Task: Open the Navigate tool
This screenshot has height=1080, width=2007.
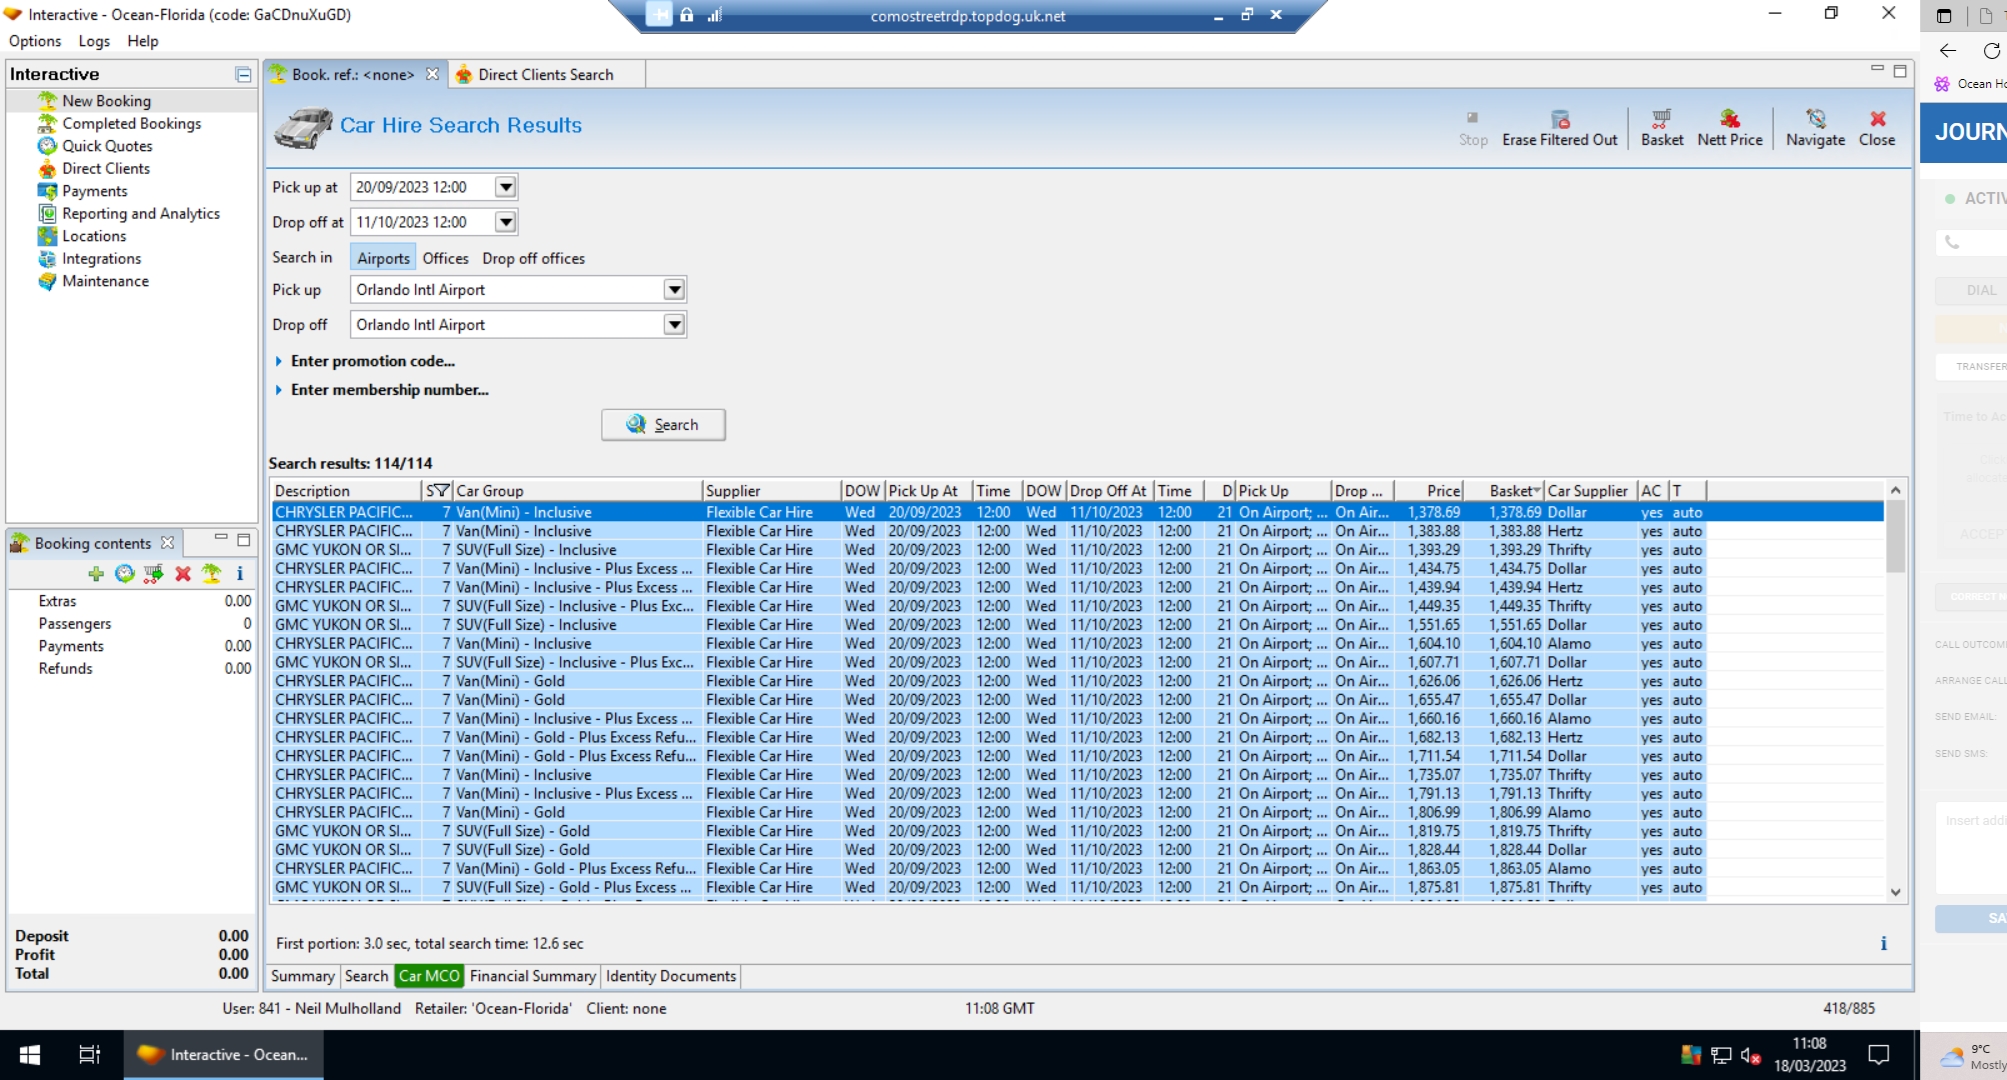Action: pyautogui.click(x=1815, y=127)
